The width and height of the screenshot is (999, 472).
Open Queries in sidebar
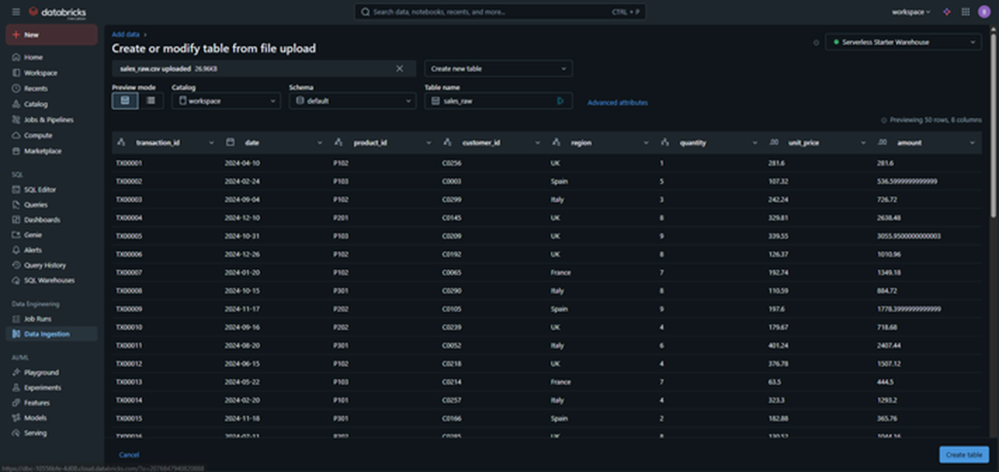[x=52, y=204]
